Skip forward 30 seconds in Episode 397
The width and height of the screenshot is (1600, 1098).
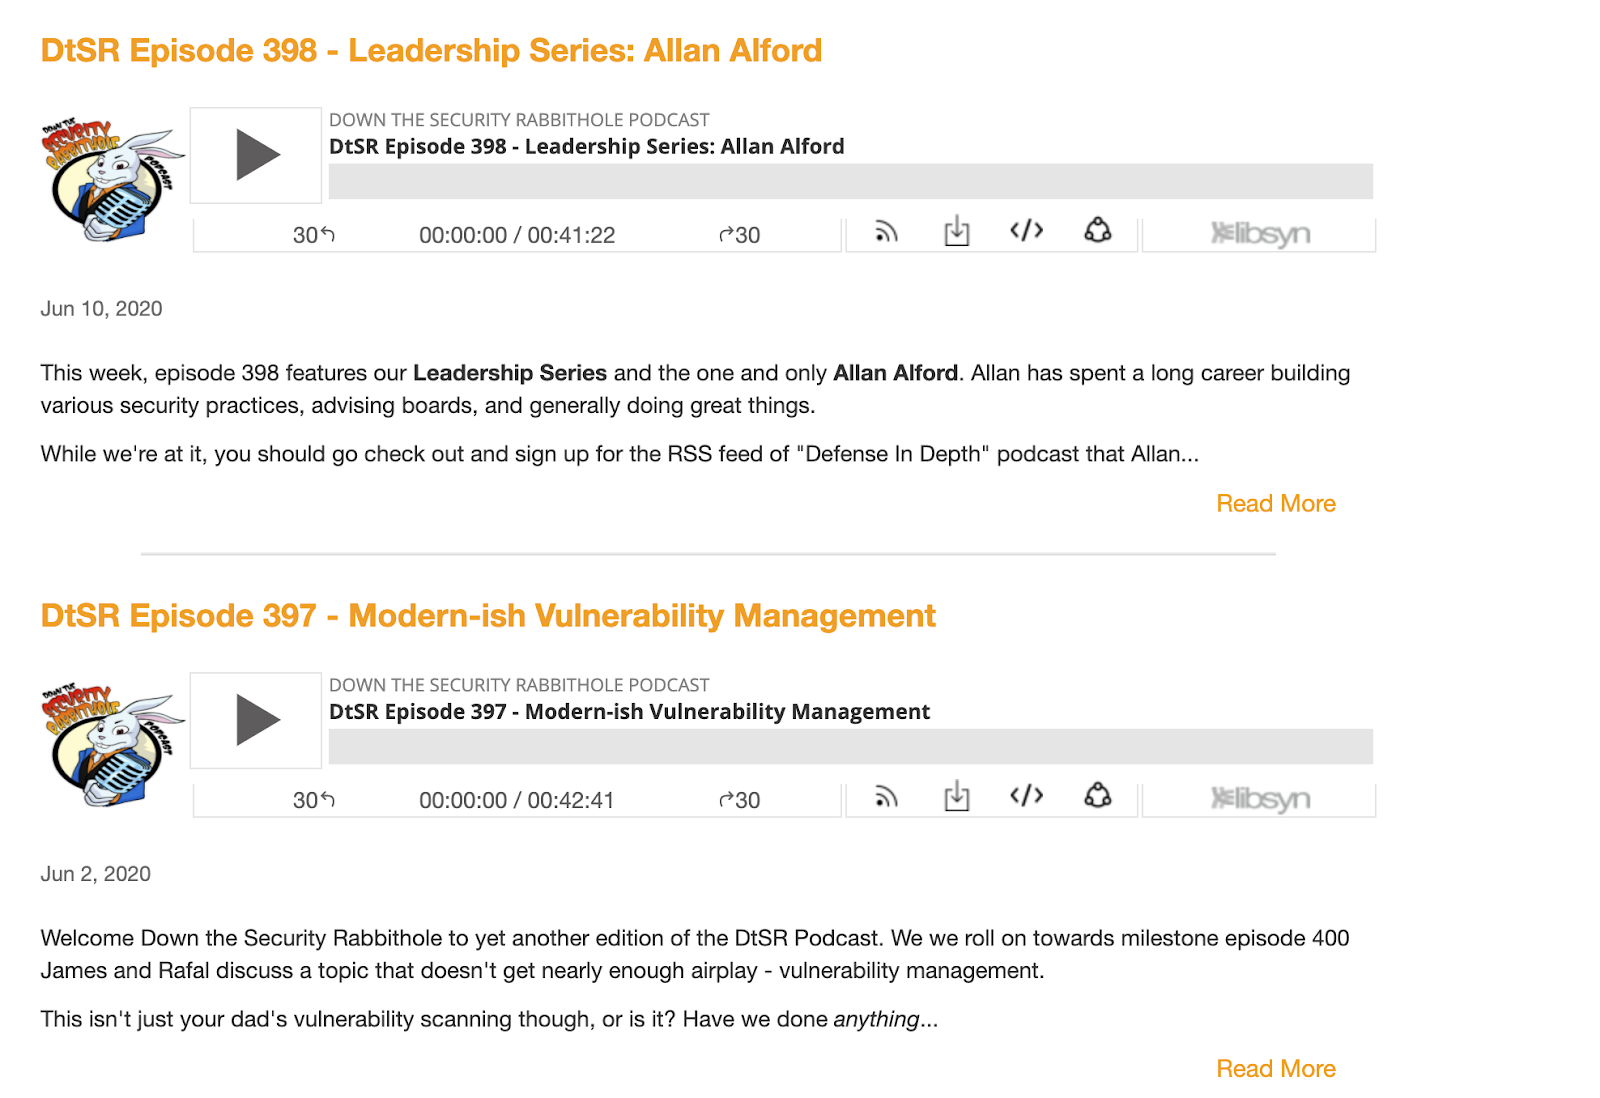pyautogui.click(x=740, y=800)
